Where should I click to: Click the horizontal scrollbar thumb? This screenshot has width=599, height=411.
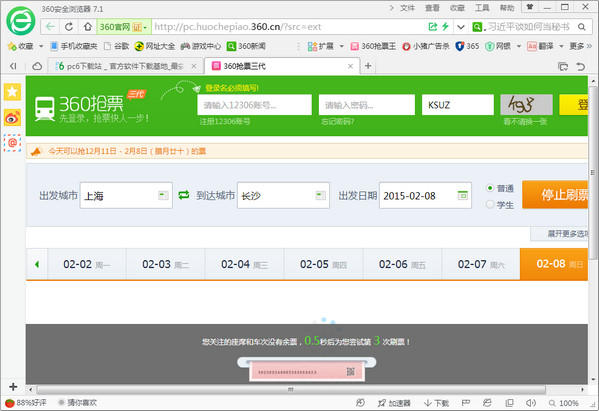coord(291,390)
